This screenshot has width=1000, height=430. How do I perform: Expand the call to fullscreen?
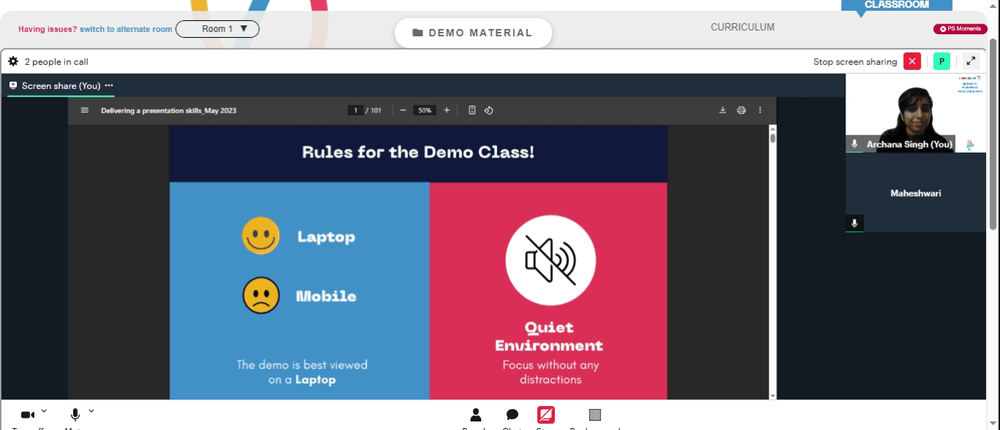pyautogui.click(x=971, y=61)
